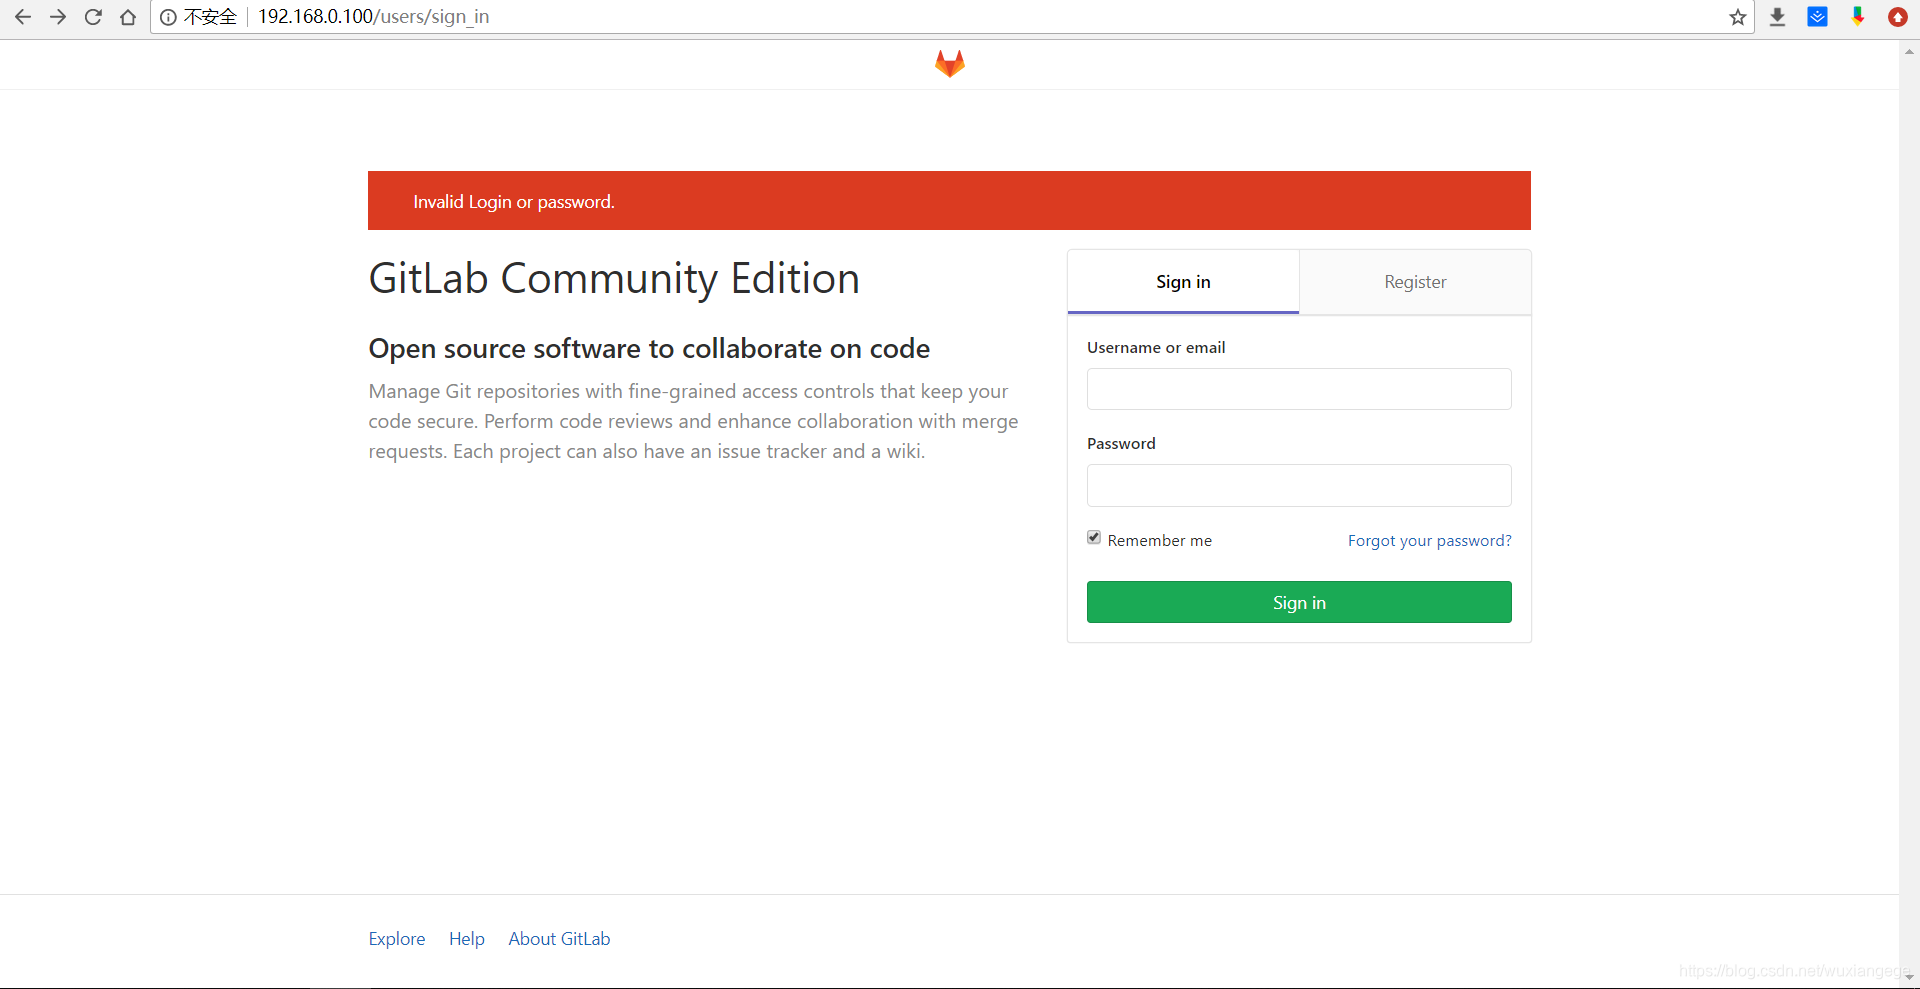This screenshot has width=1920, height=989.
Task: Click the 'GitLab Community Edition' heading
Action: pos(614,278)
